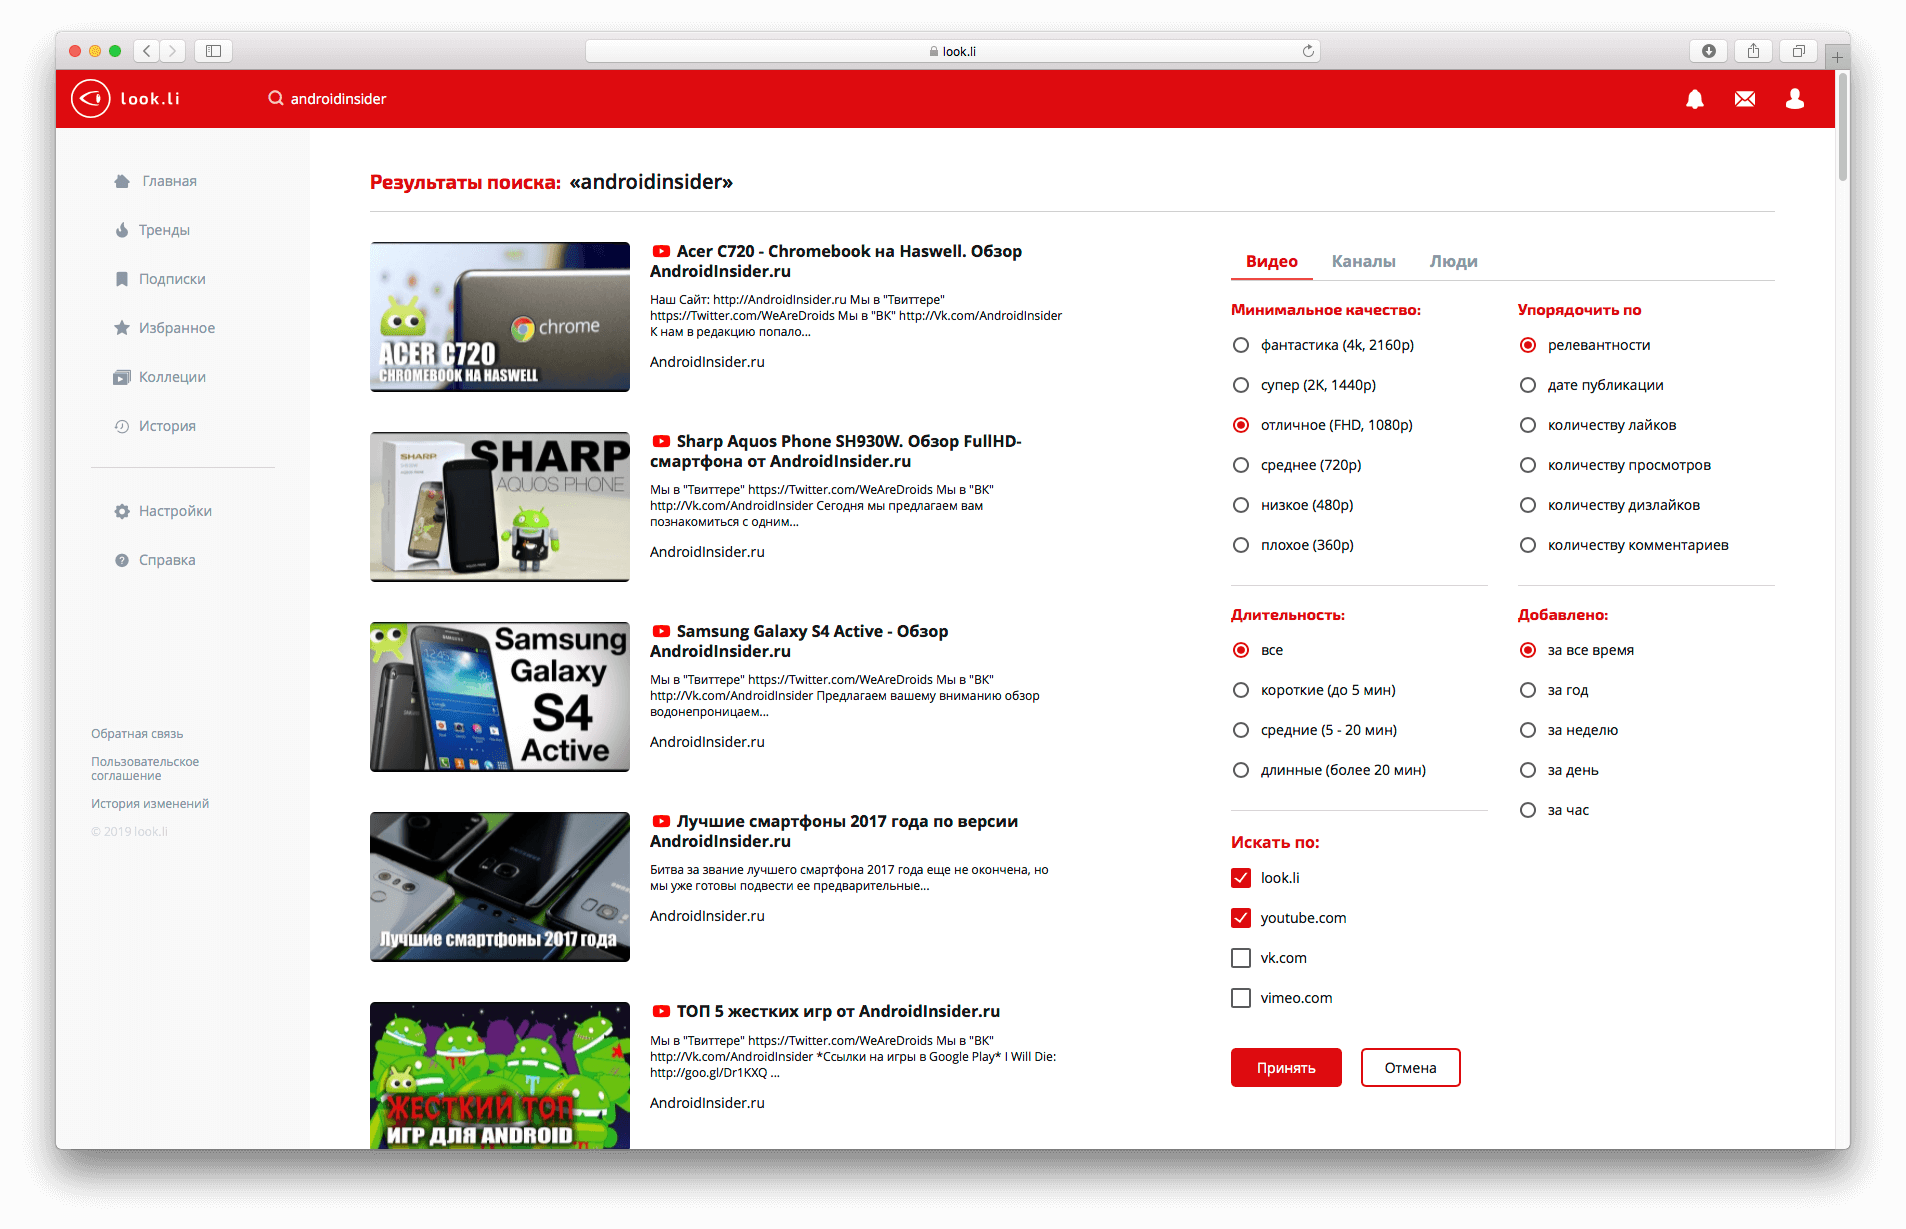Image resolution: width=1906 pixels, height=1229 pixels.
Task: Click the Справка question mark icon
Action: [x=122, y=560]
